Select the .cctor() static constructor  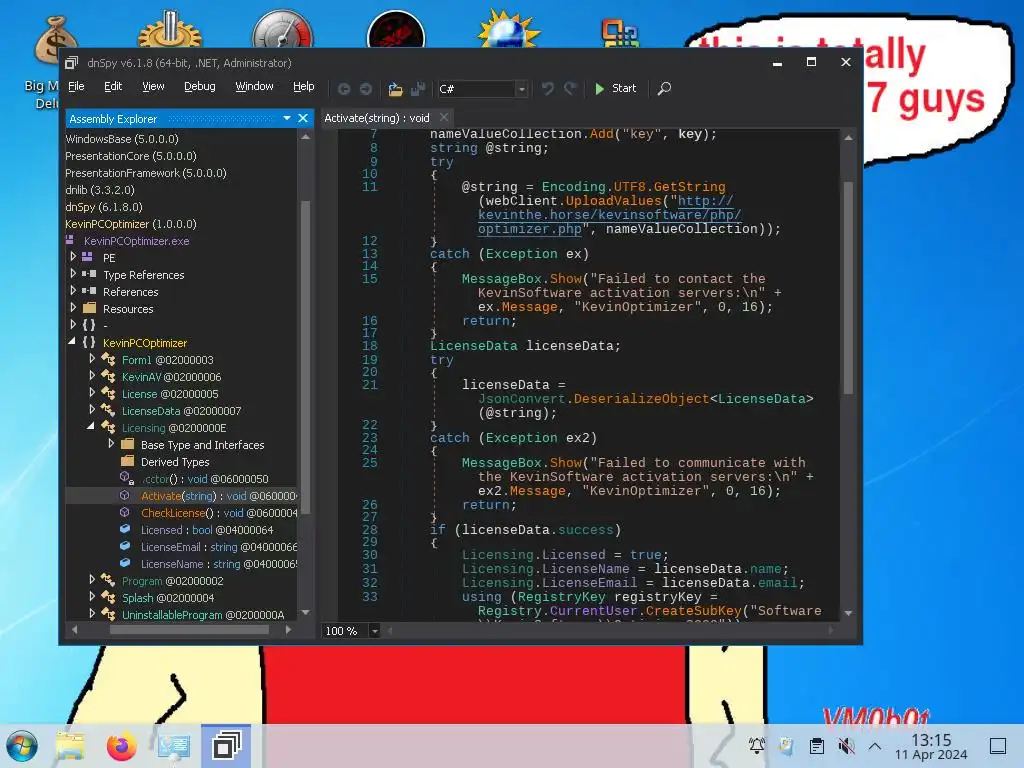coord(204,479)
